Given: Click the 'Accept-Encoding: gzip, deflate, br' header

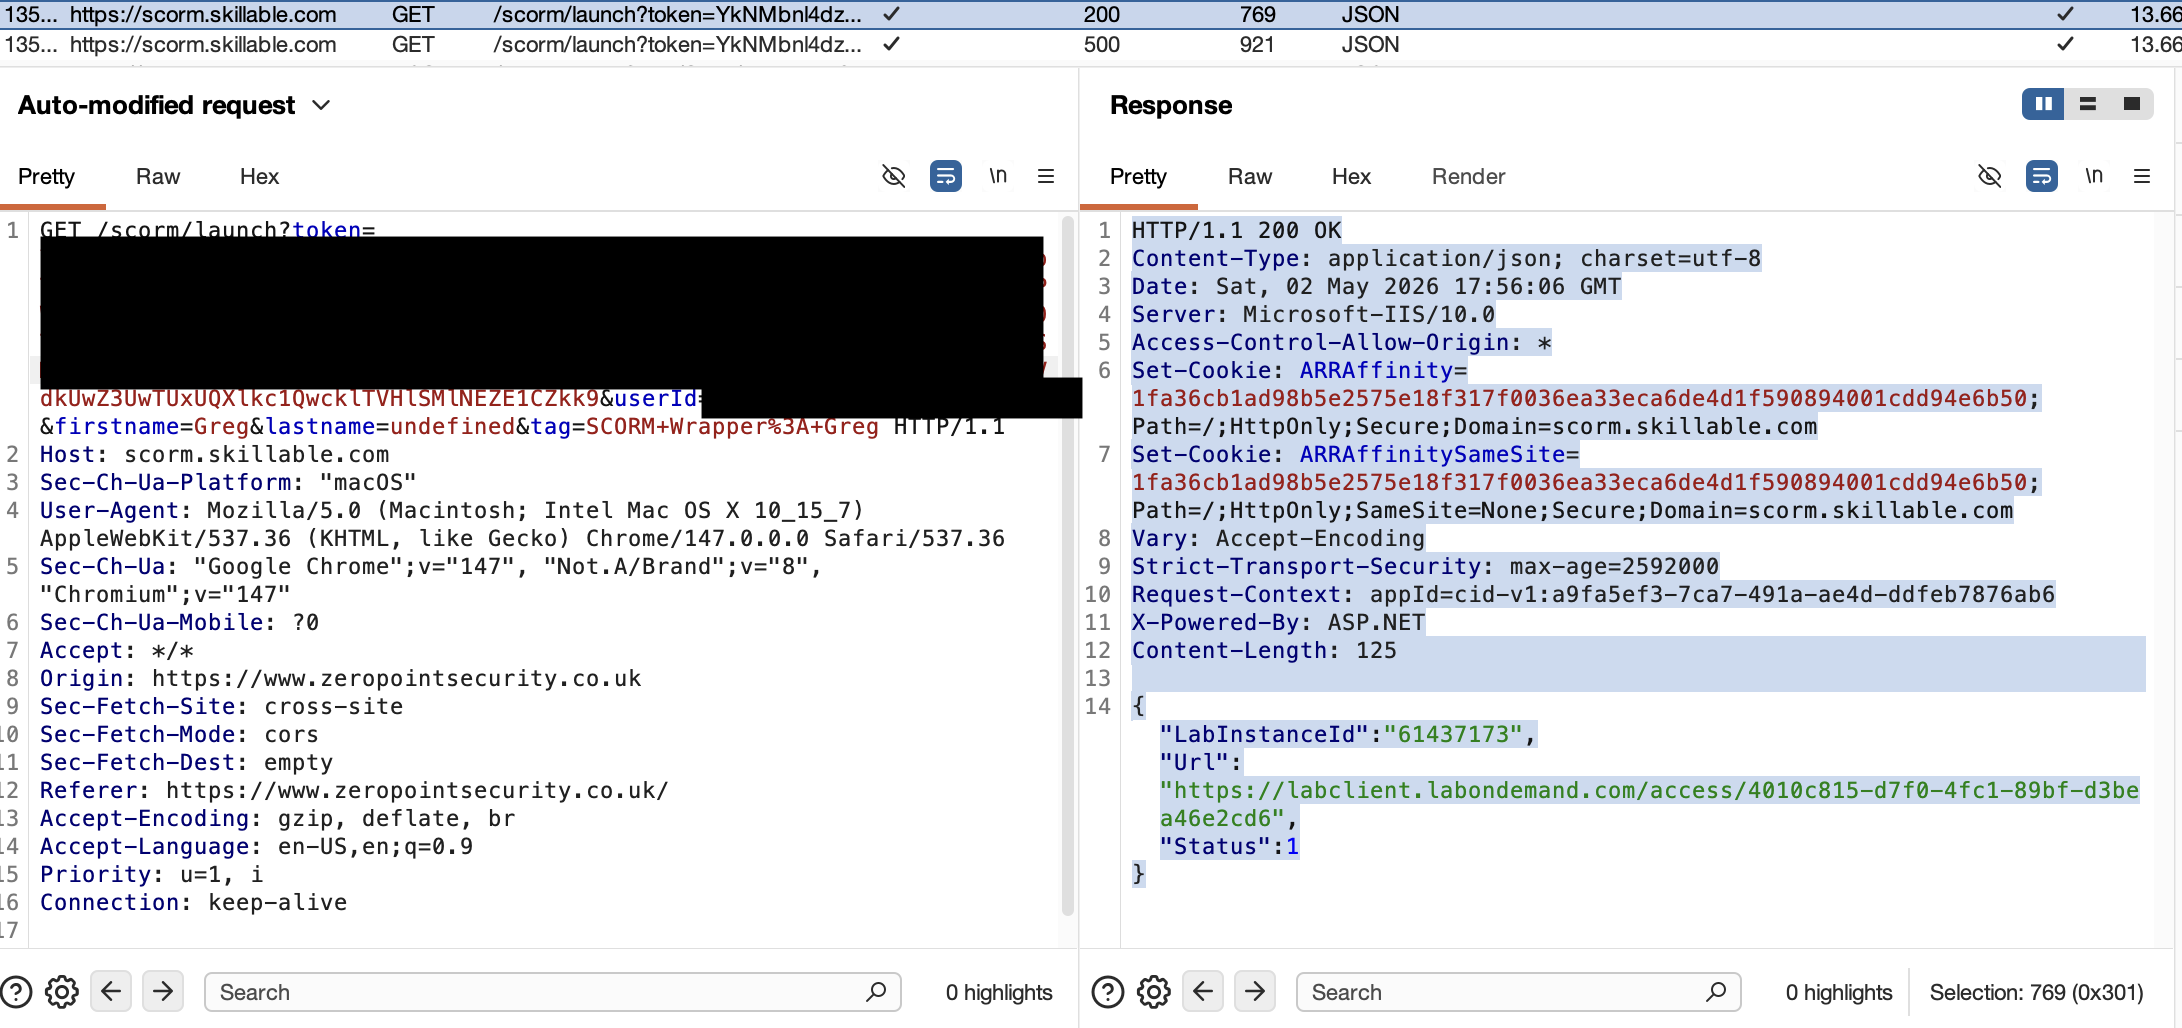Looking at the screenshot, I should [x=277, y=818].
